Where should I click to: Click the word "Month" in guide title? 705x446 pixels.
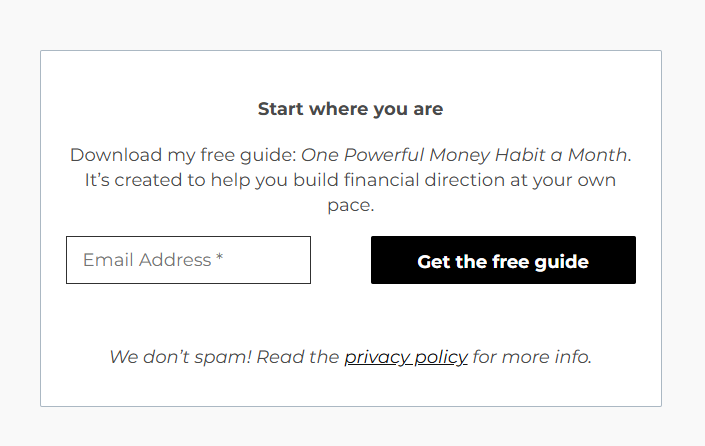pyautogui.click(x=598, y=155)
